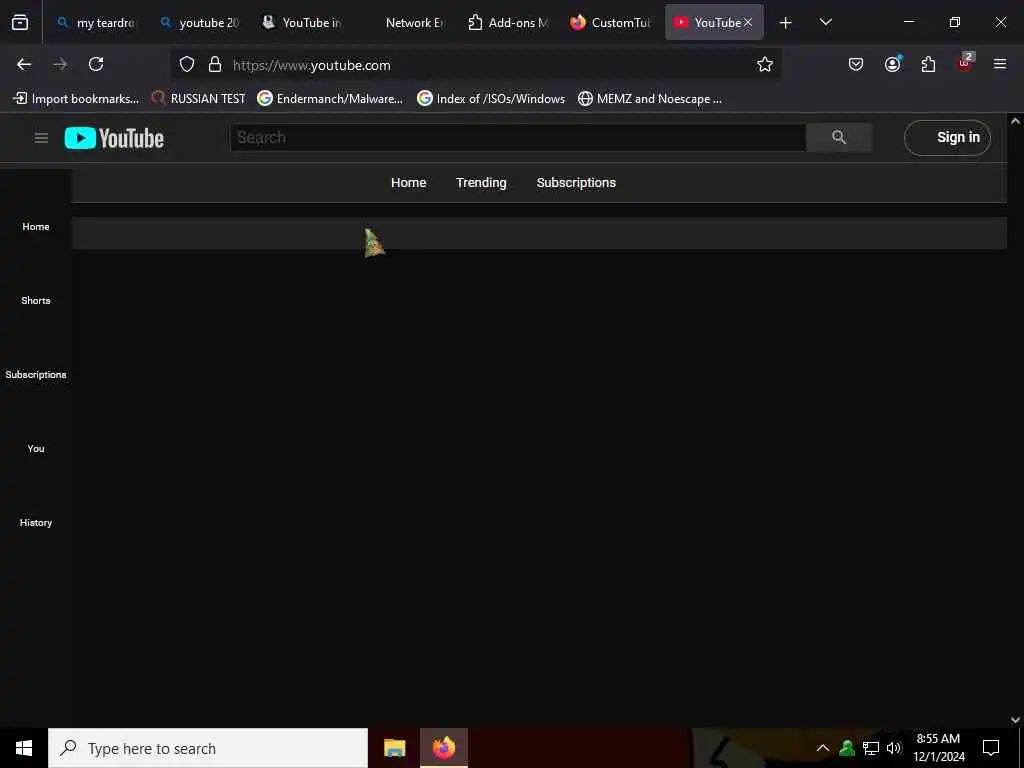Click the YouTube logo
Screen dimensions: 1024x768
point(114,138)
